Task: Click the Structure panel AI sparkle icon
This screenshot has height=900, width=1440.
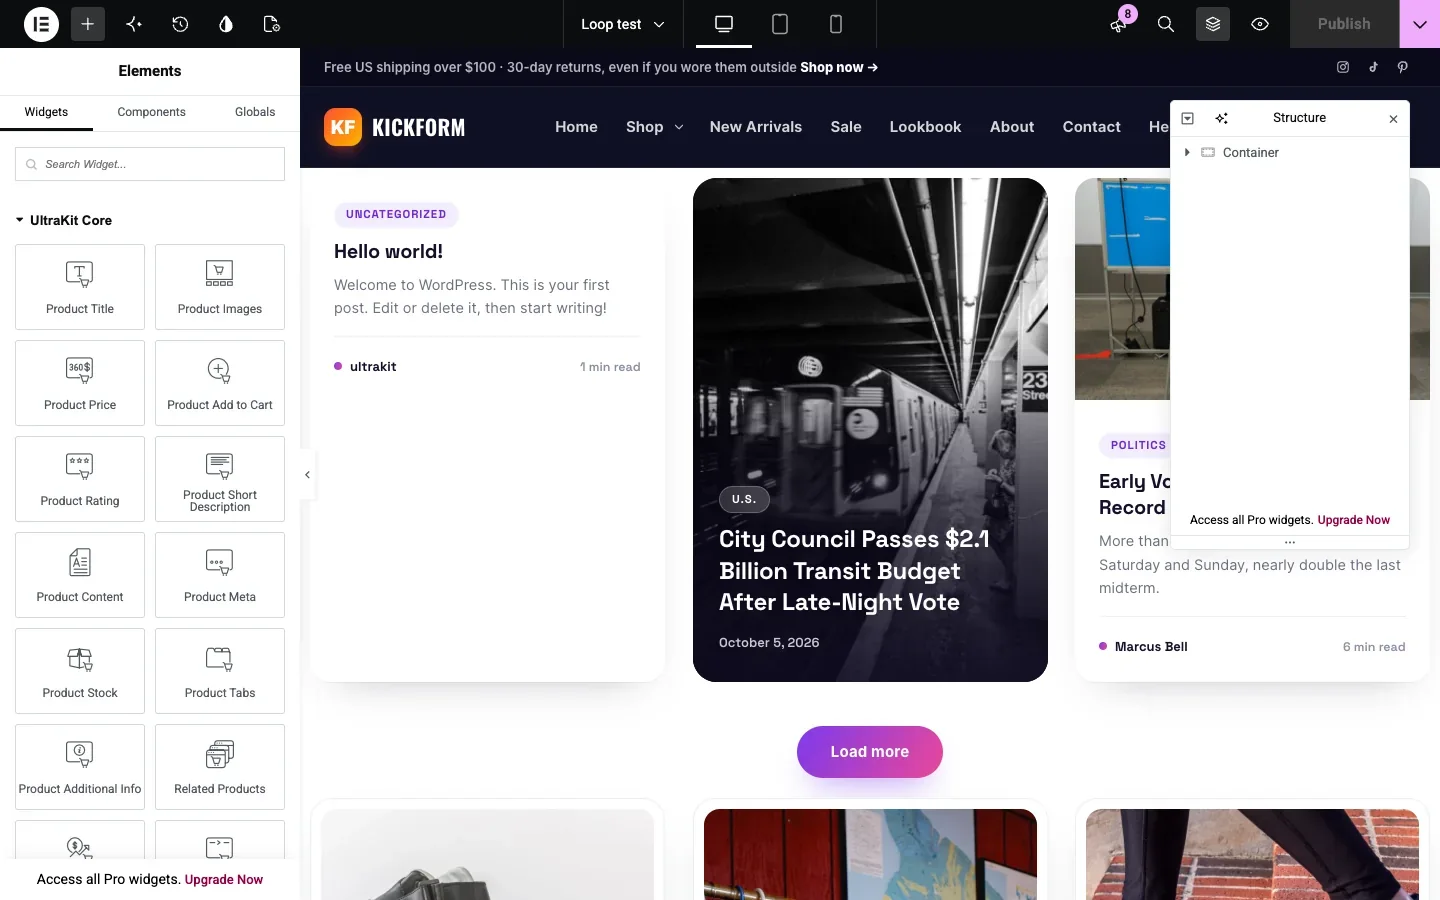Action: tap(1222, 118)
